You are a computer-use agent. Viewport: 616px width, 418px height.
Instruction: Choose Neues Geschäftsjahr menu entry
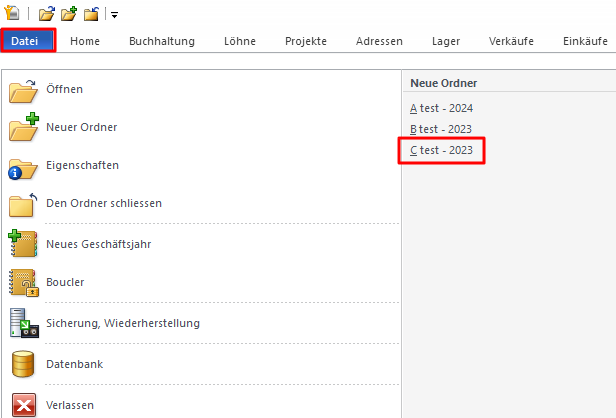tap(86, 245)
